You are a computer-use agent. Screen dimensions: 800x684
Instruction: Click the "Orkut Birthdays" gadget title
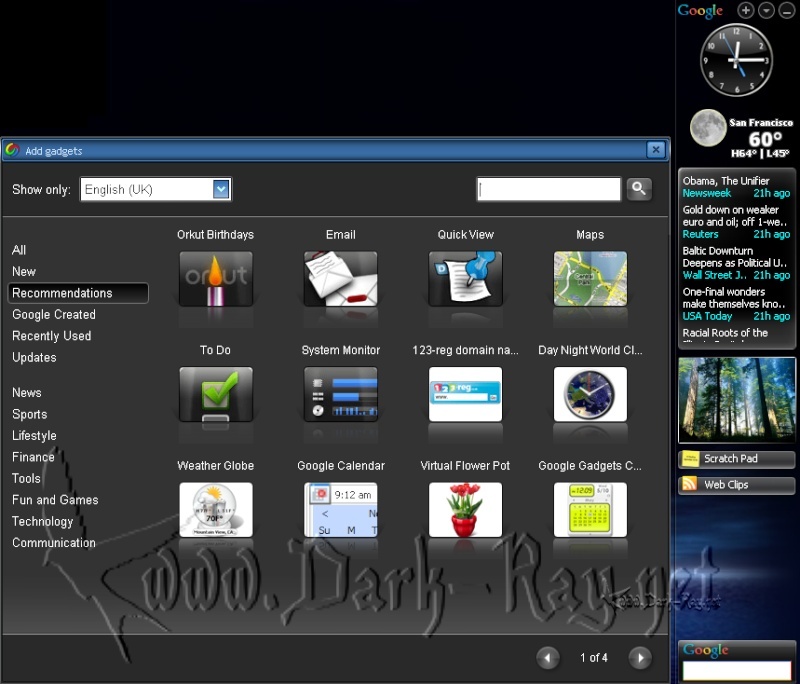[x=215, y=235]
